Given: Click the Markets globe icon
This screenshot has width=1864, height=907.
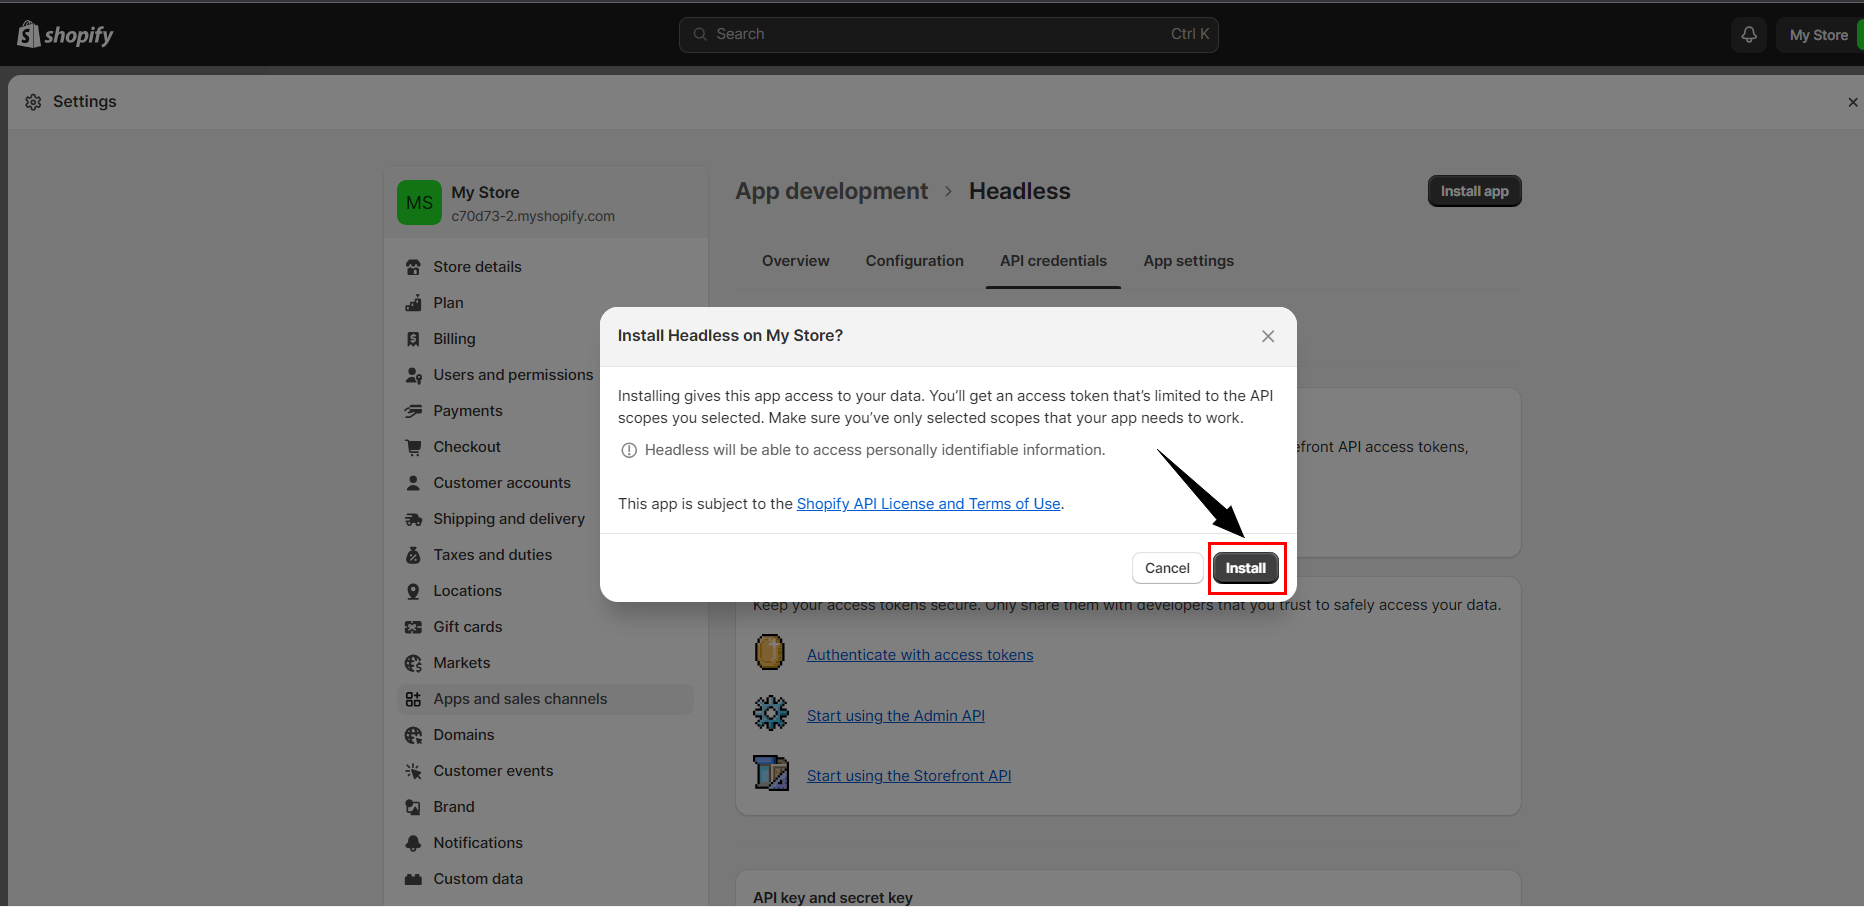Looking at the screenshot, I should pos(413,663).
